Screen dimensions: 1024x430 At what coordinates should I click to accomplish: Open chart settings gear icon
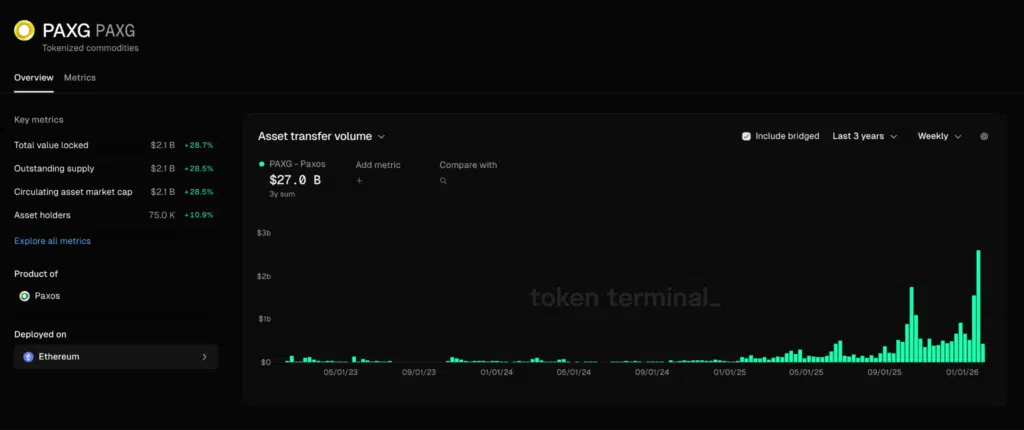click(x=984, y=136)
